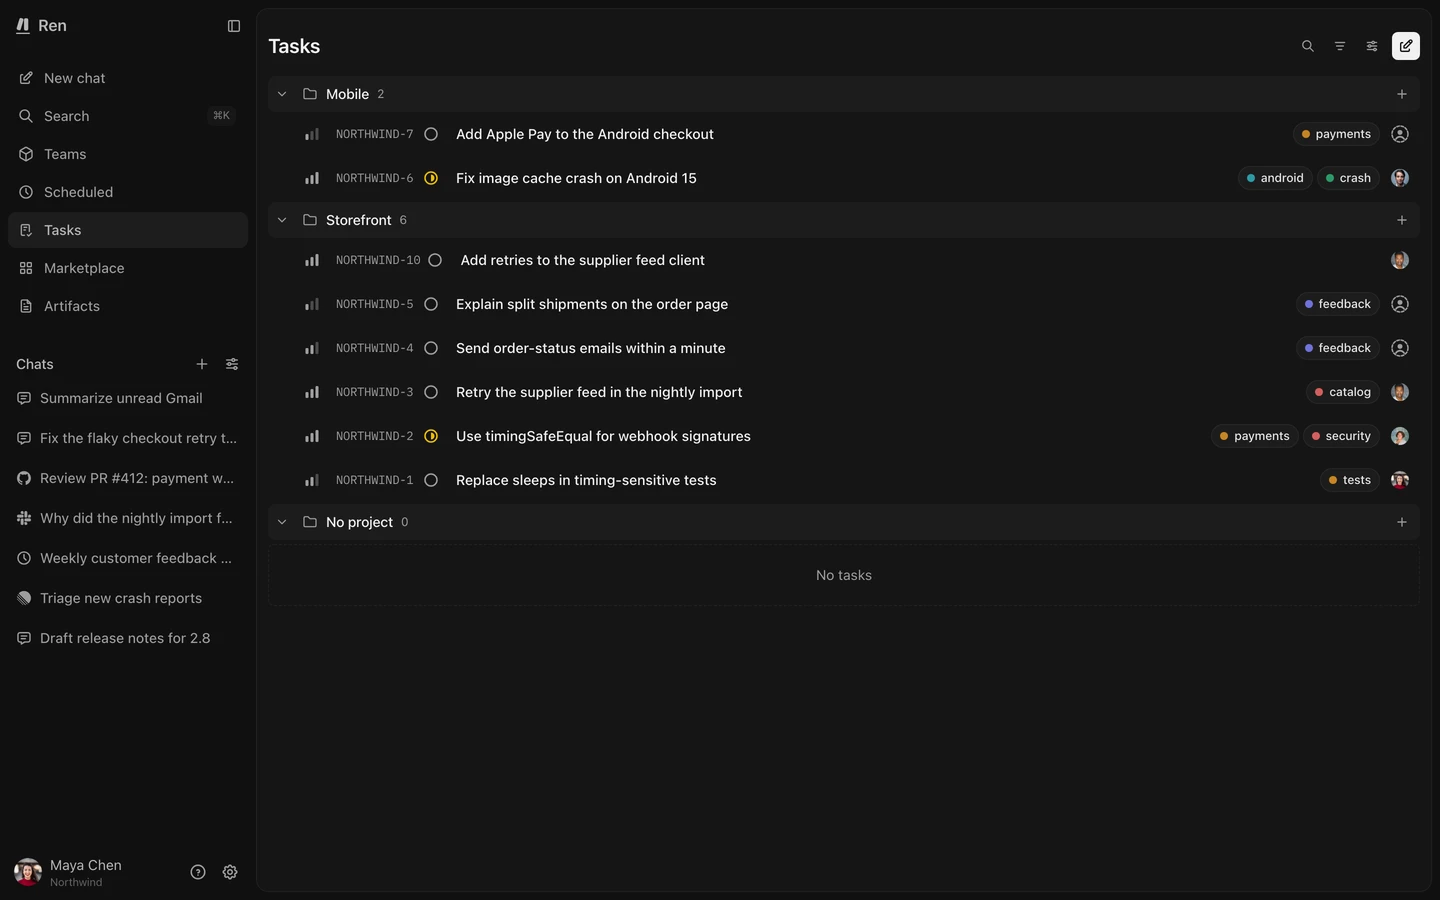
Task: Open the settings gear in the sidebar footer
Action: click(x=230, y=872)
